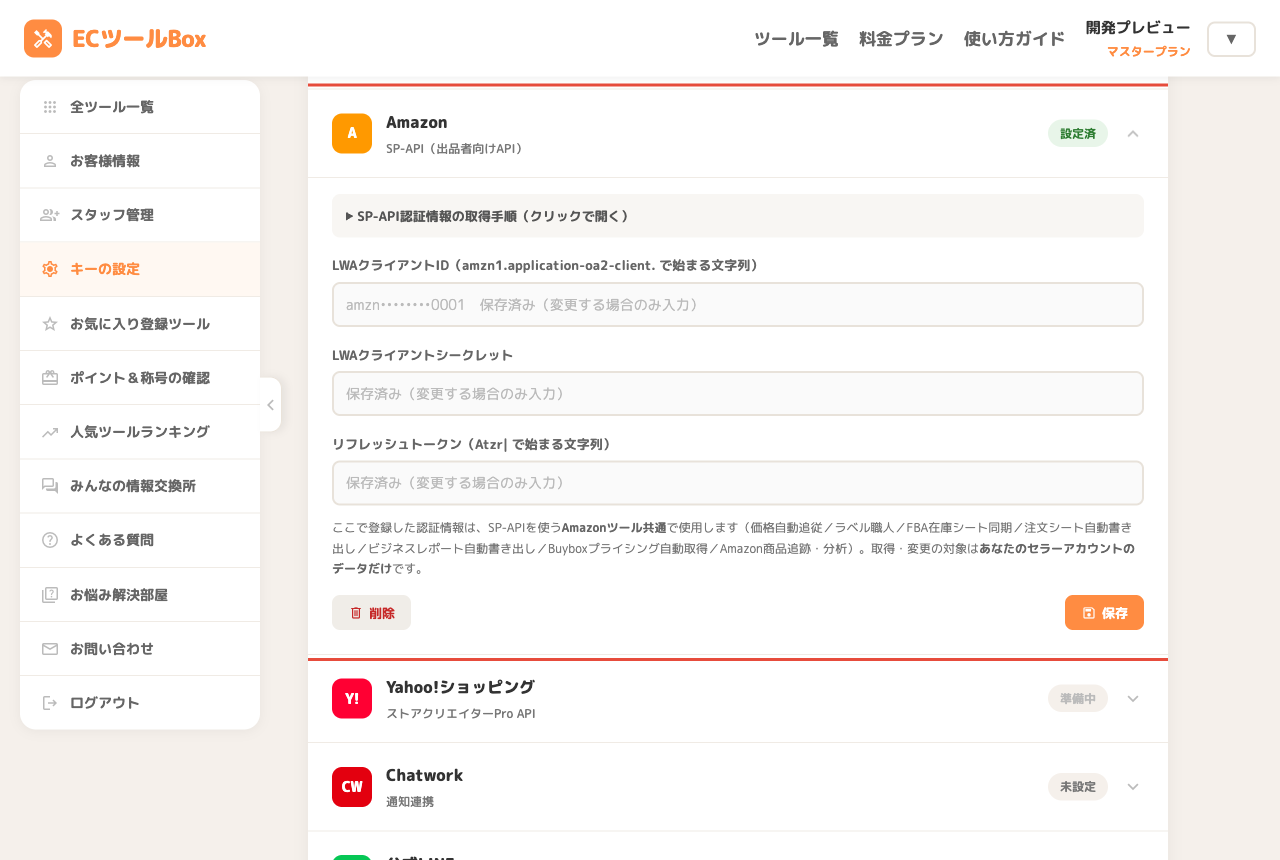The width and height of the screenshot is (1280, 860).
Task: Open 料金プラン in the top navigation
Action: coord(901,39)
